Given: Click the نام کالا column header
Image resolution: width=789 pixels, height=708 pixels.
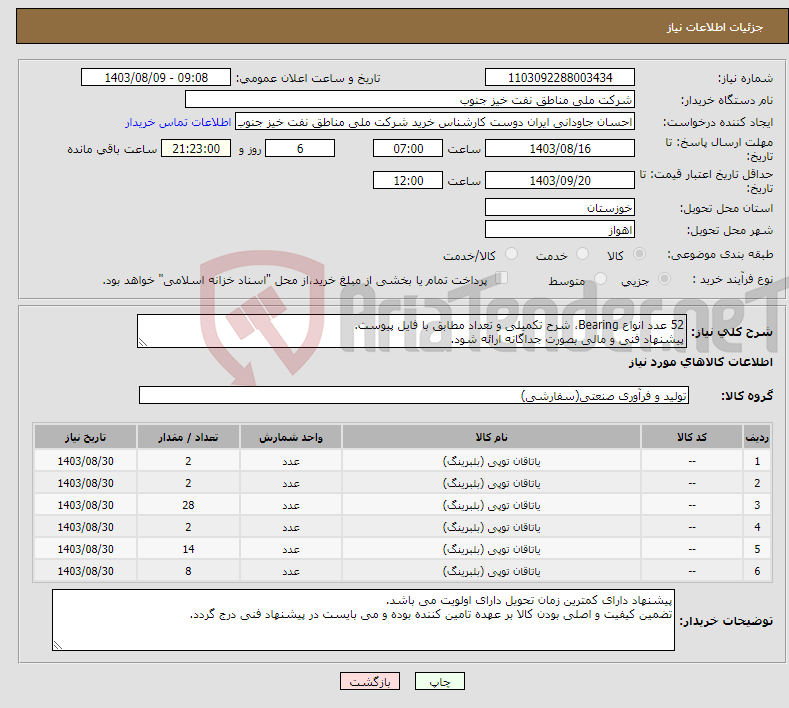Looking at the screenshot, I should 491,437.
